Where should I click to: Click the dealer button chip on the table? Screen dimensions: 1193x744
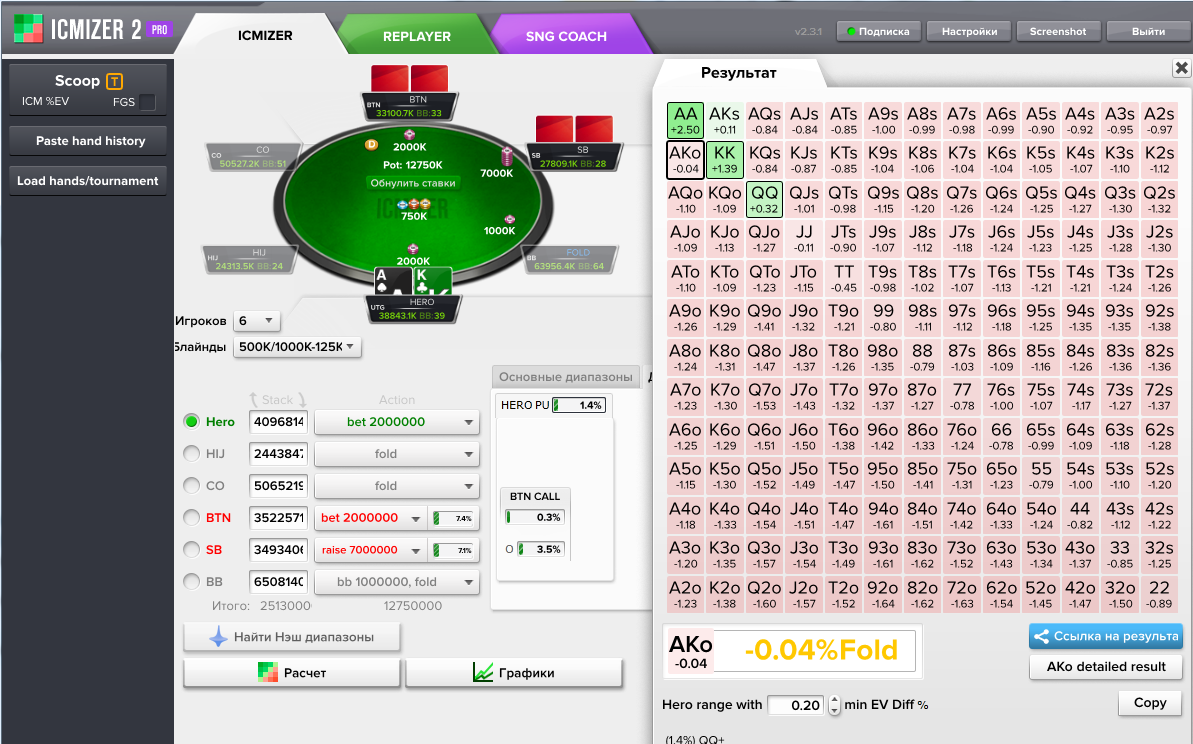click(371, 145)
